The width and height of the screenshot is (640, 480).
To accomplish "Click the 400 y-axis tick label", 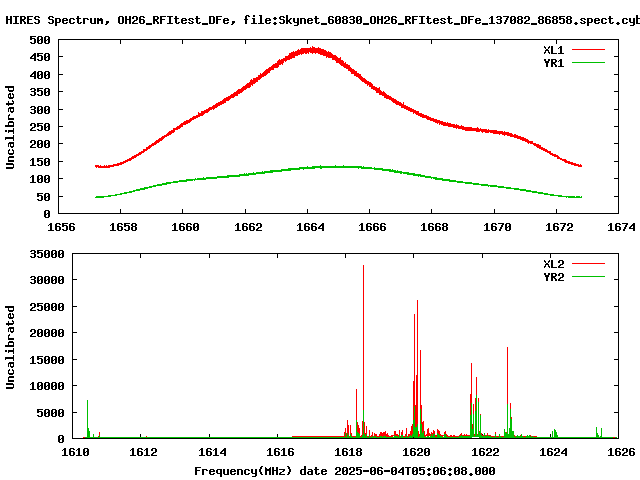I will click(x=40, y=75).
